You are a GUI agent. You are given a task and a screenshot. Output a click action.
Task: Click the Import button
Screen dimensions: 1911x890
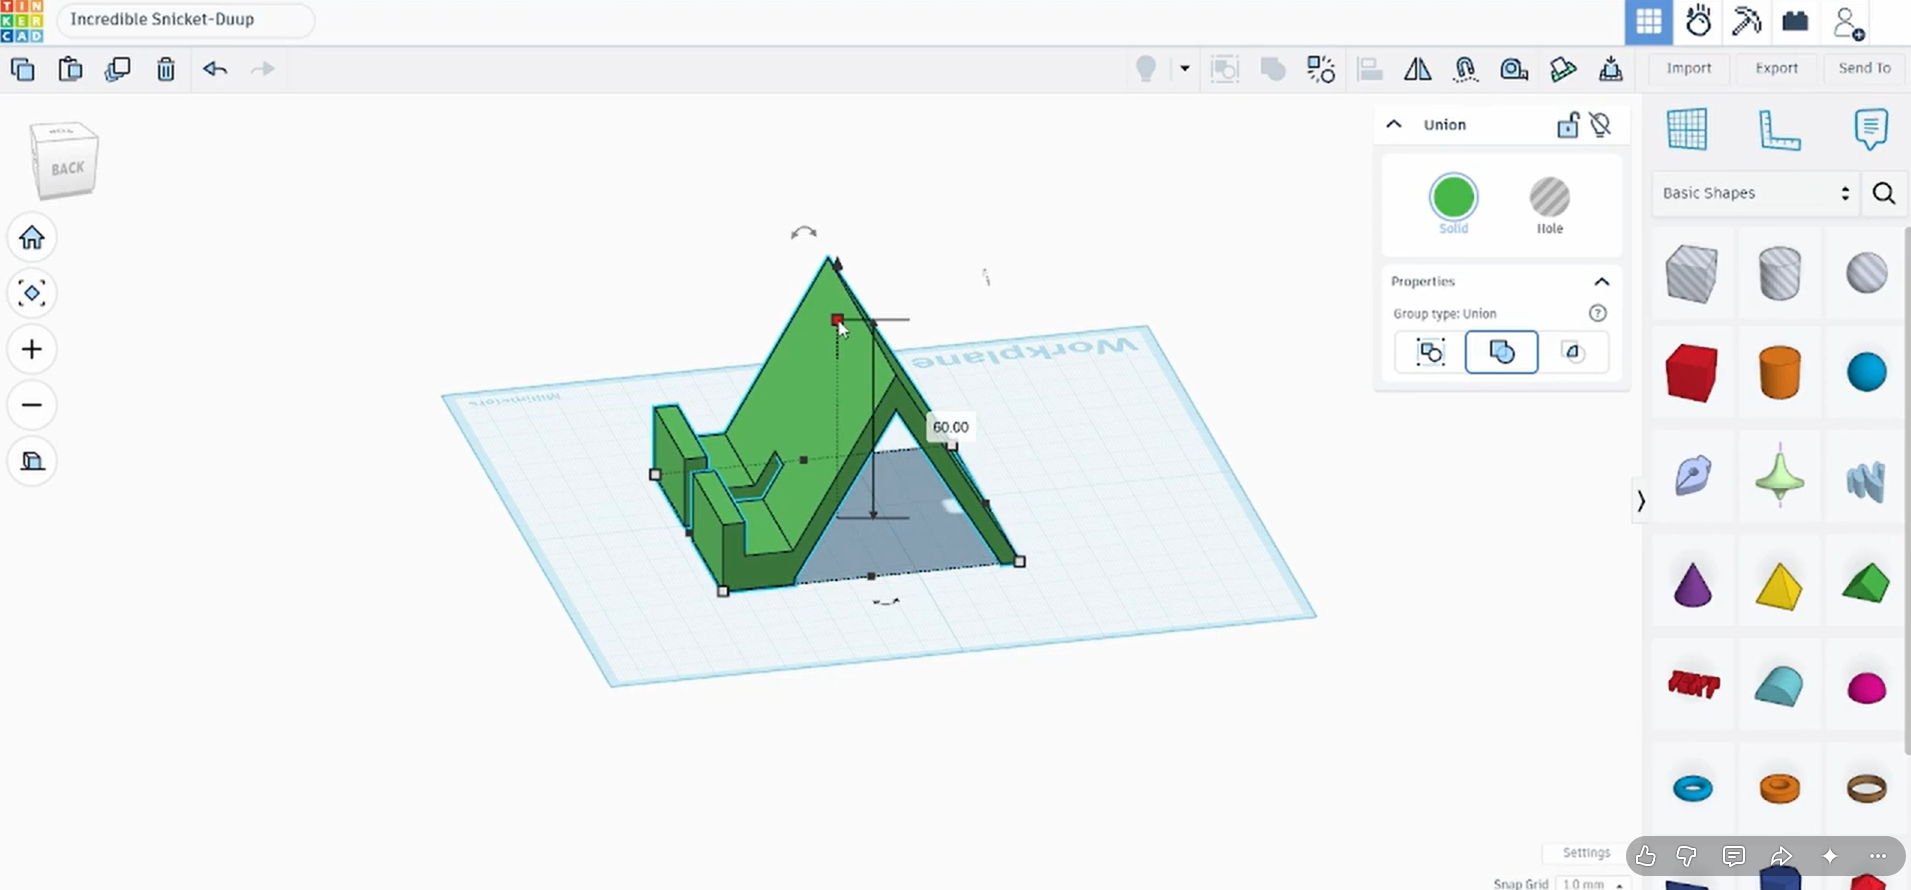(1689, 68)
